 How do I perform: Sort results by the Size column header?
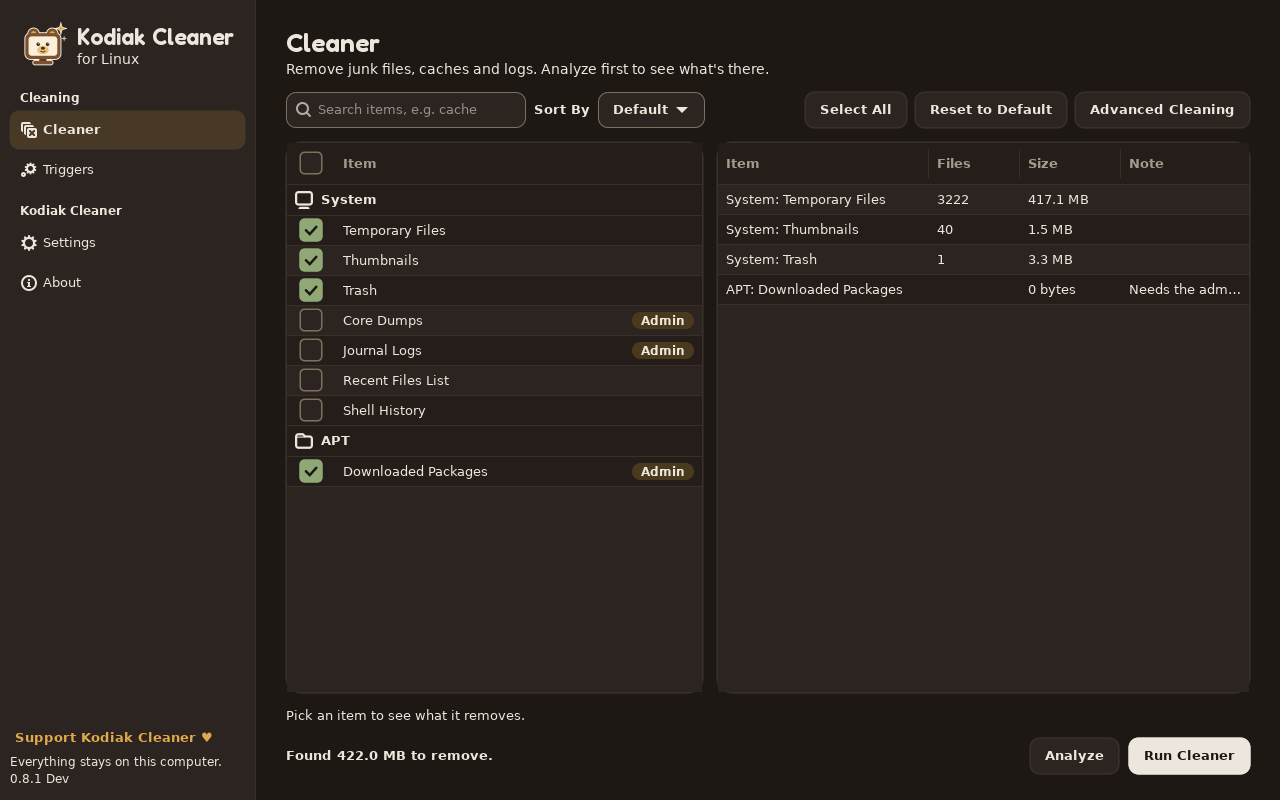tap(1070, 163)
